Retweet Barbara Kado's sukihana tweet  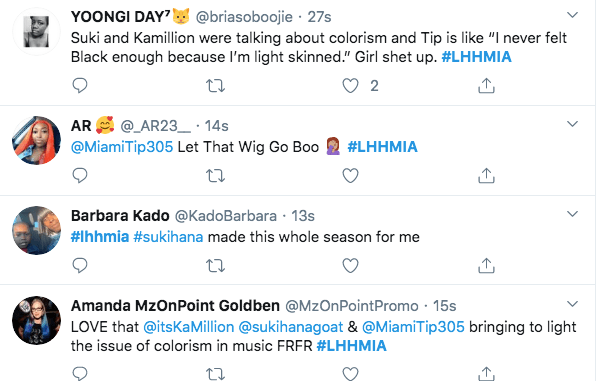pyautogui.click(x=215, y=266)
